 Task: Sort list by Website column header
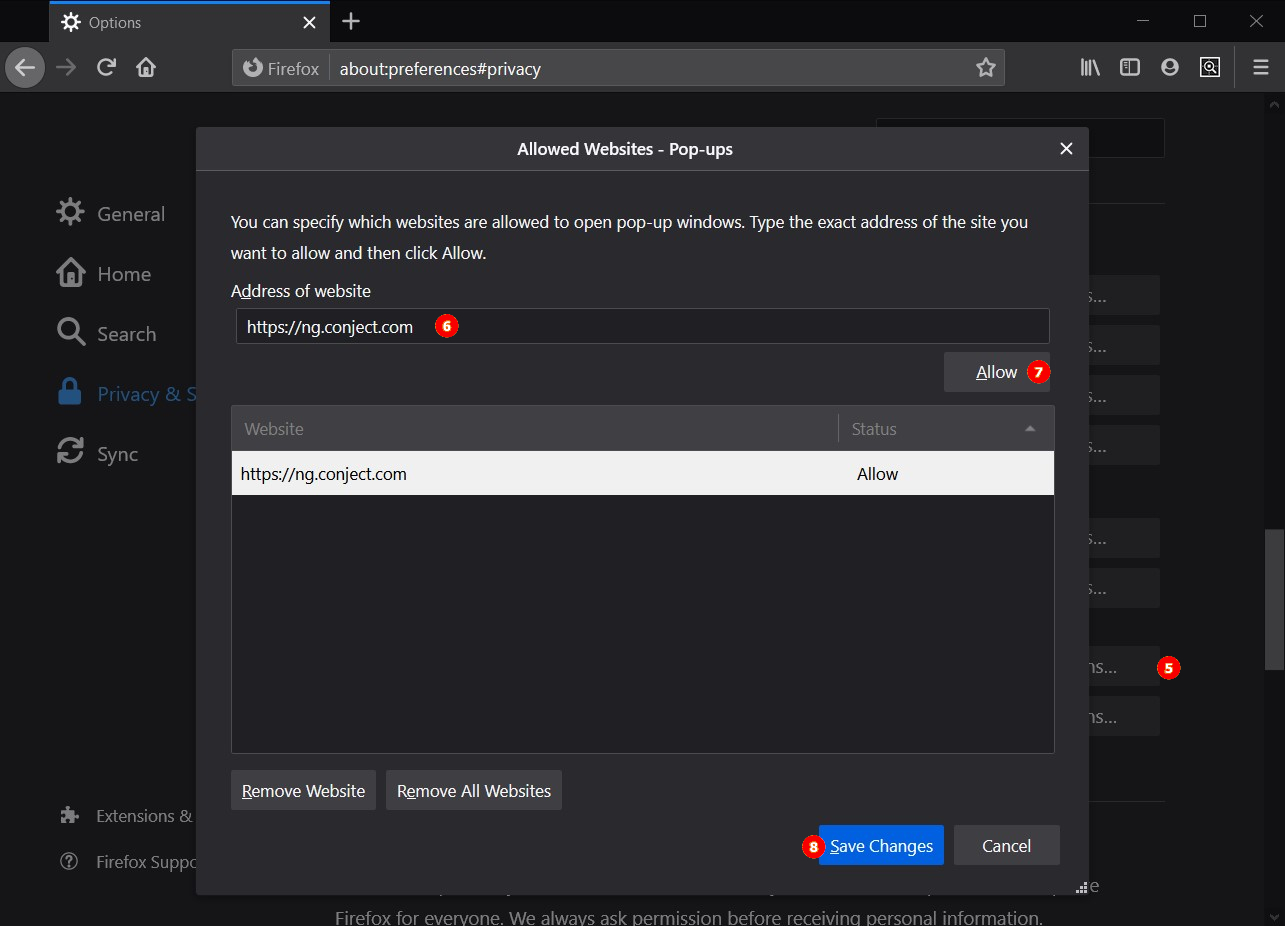(534, 429)
